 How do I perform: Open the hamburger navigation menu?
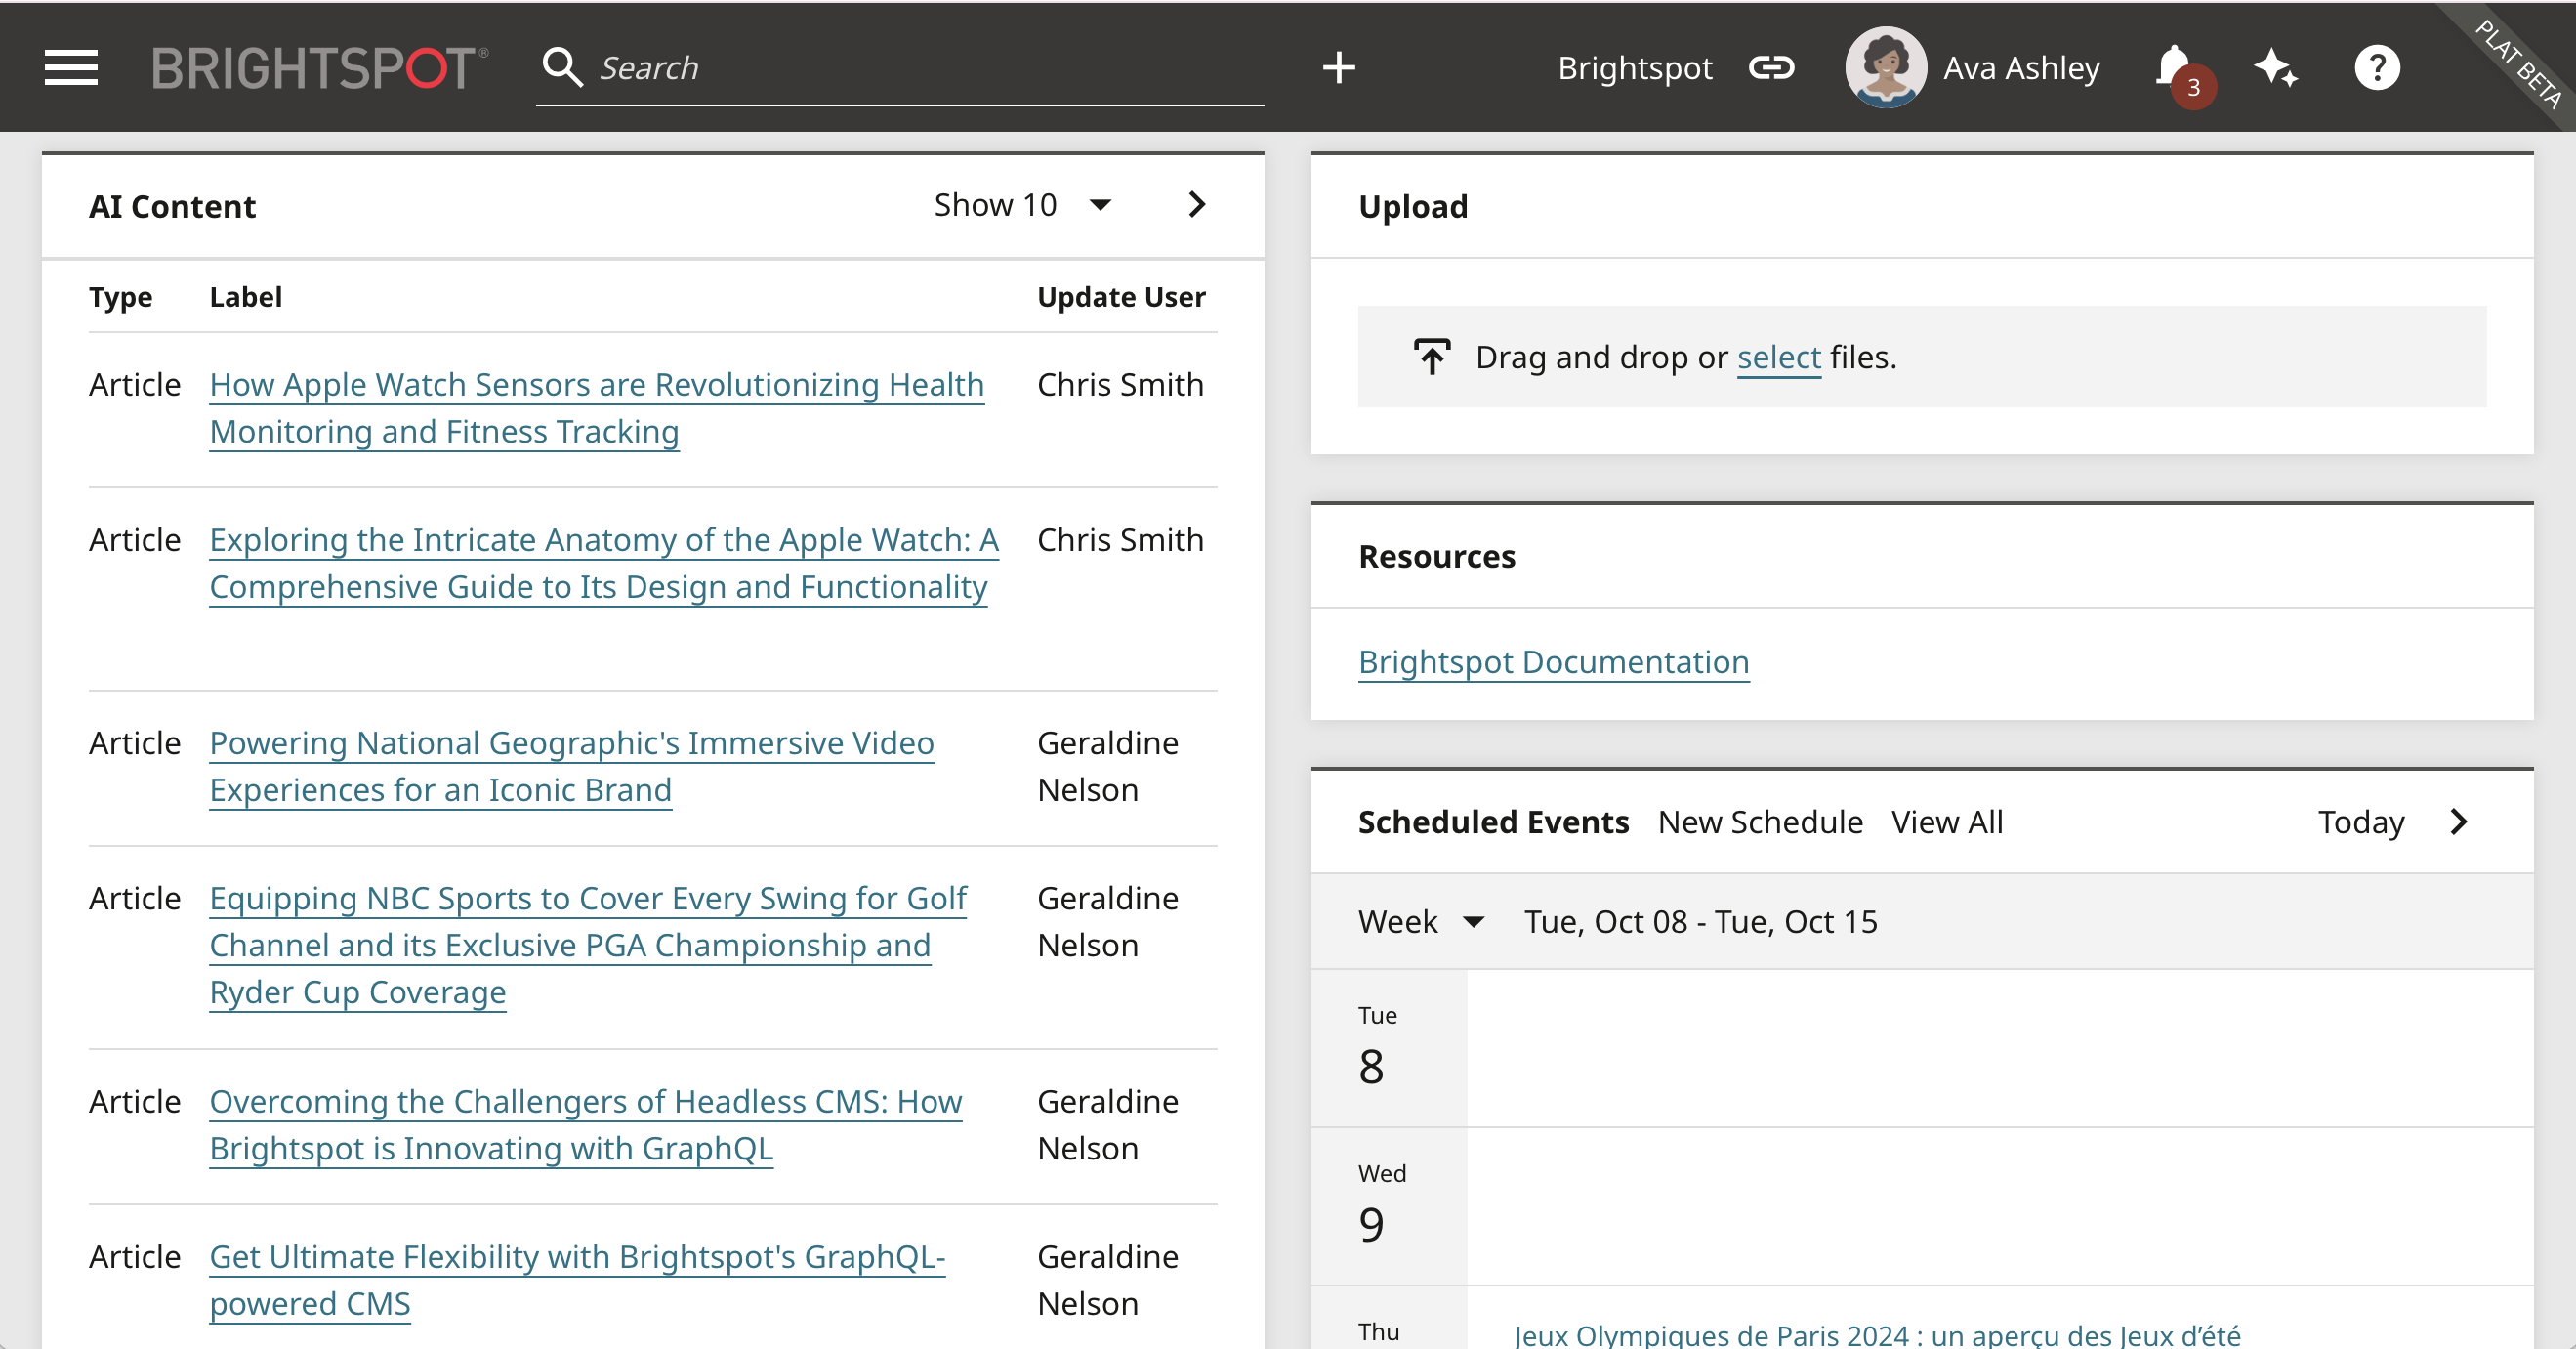click(x=71, y=68)
